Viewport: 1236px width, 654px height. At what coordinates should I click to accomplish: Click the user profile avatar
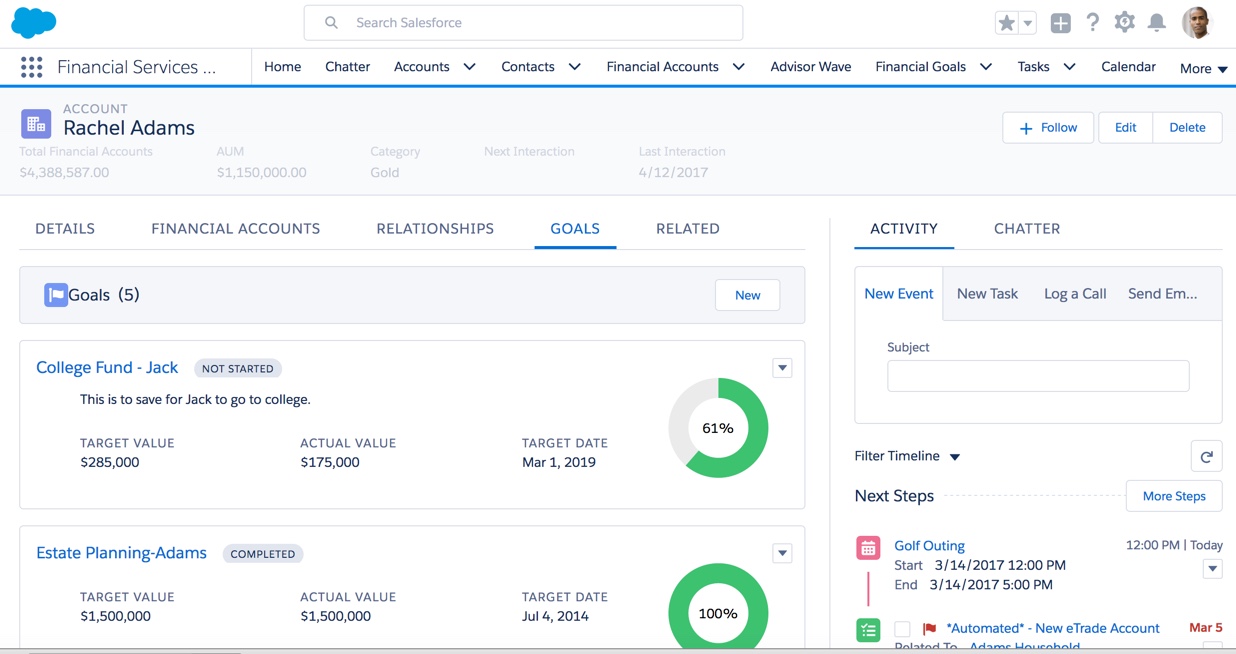pos(1196,23)
